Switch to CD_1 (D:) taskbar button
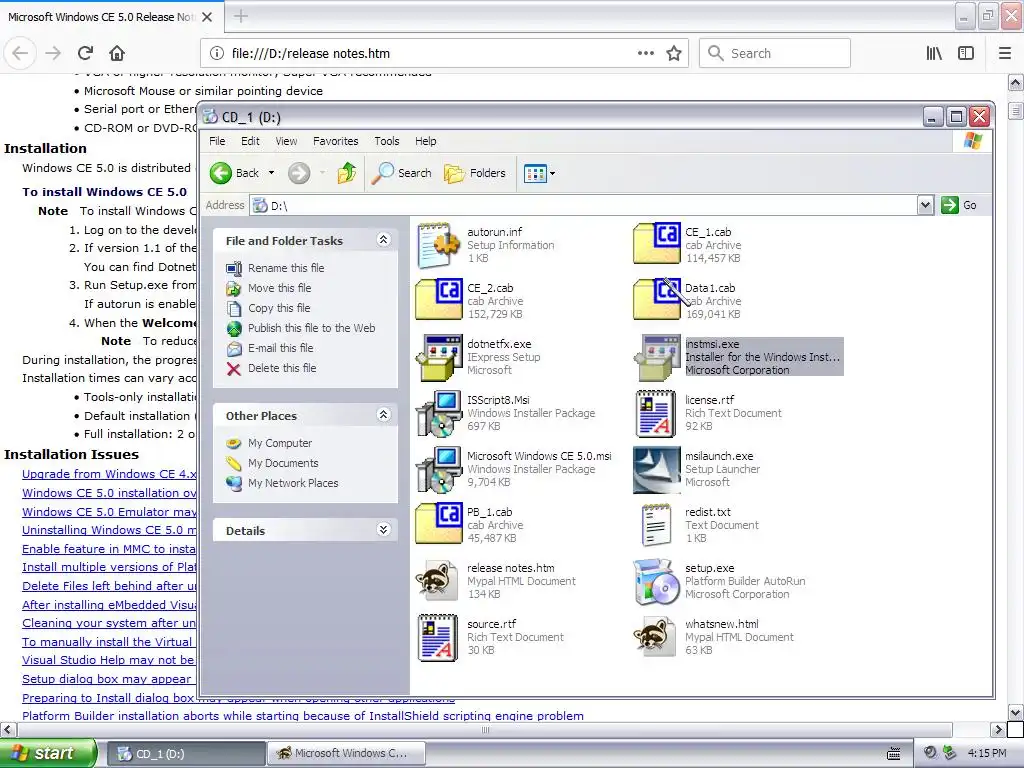The image size is (1024, 768). click(186, 754)
